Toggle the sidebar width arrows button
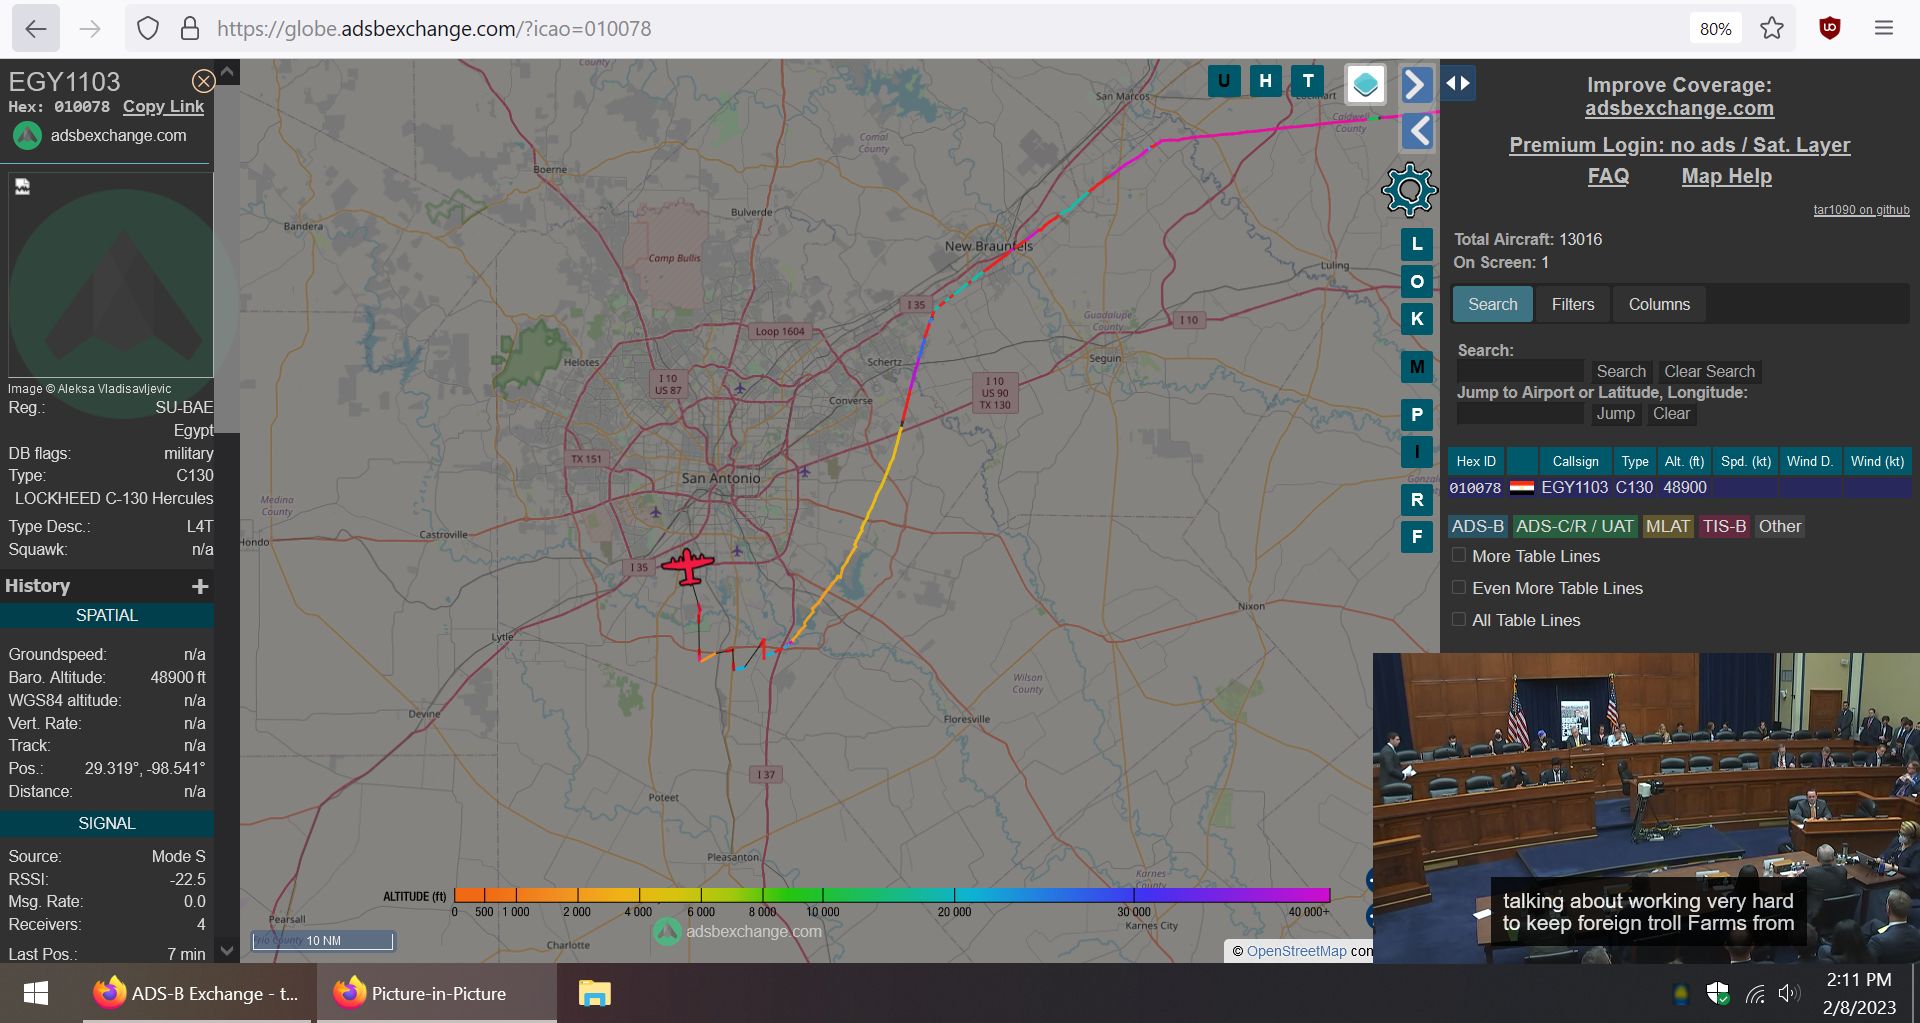The height and width of the screenshot is (1023, 1920). (1458, 83)
